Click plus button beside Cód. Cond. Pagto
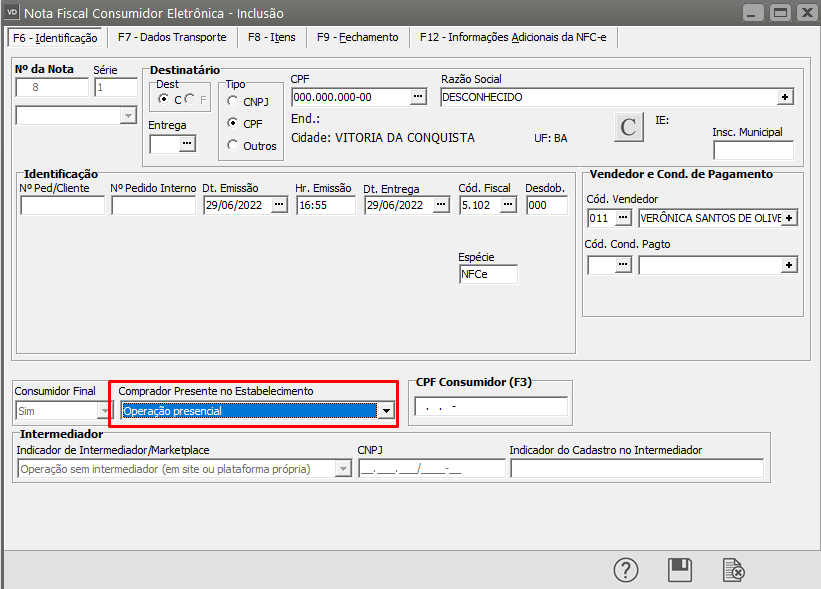This screenshot has width=821, height=589. 789,265
